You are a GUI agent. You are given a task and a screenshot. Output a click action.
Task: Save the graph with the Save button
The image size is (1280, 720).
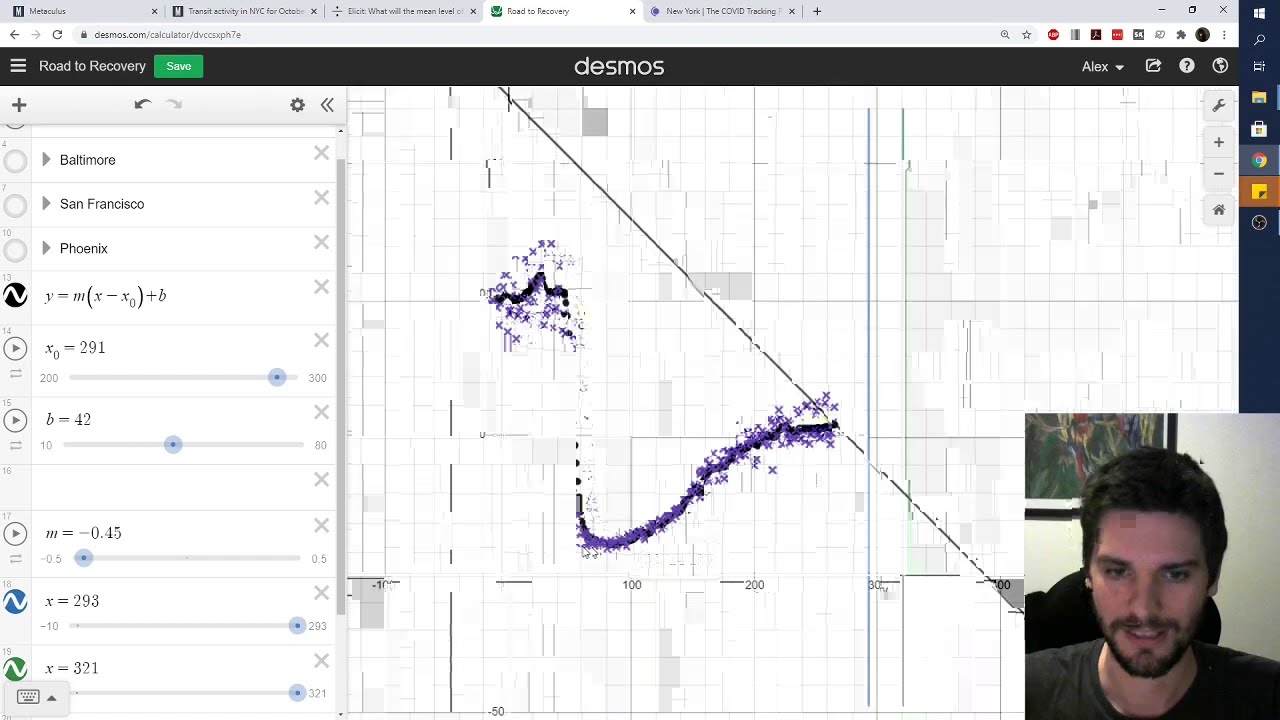(179, 66)
